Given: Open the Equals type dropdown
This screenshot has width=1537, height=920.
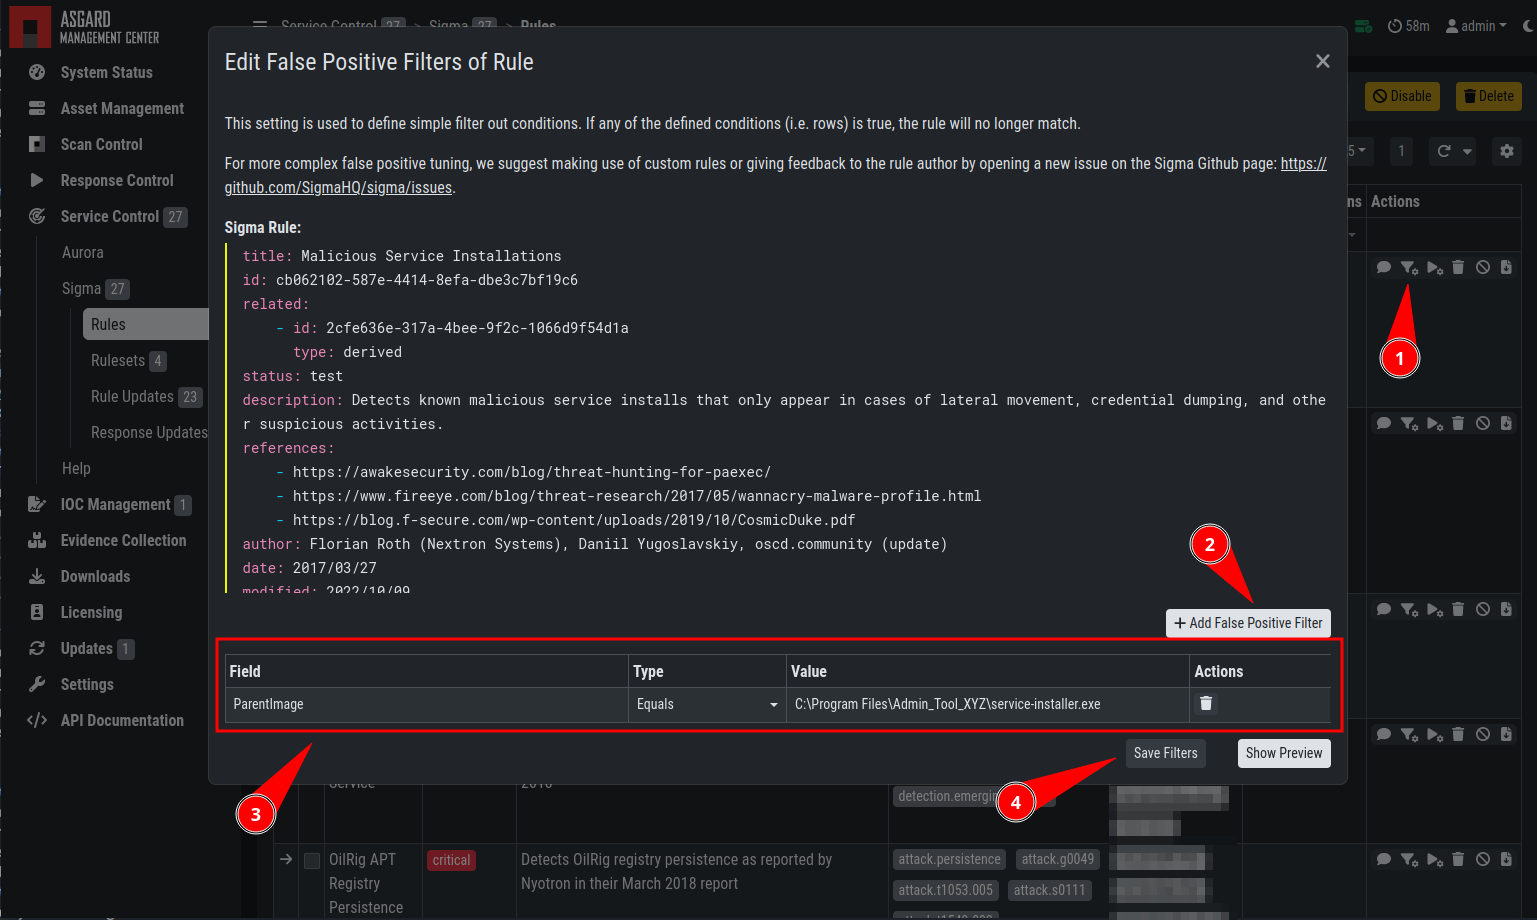Looking at the screenshot, I should (707, 704).
